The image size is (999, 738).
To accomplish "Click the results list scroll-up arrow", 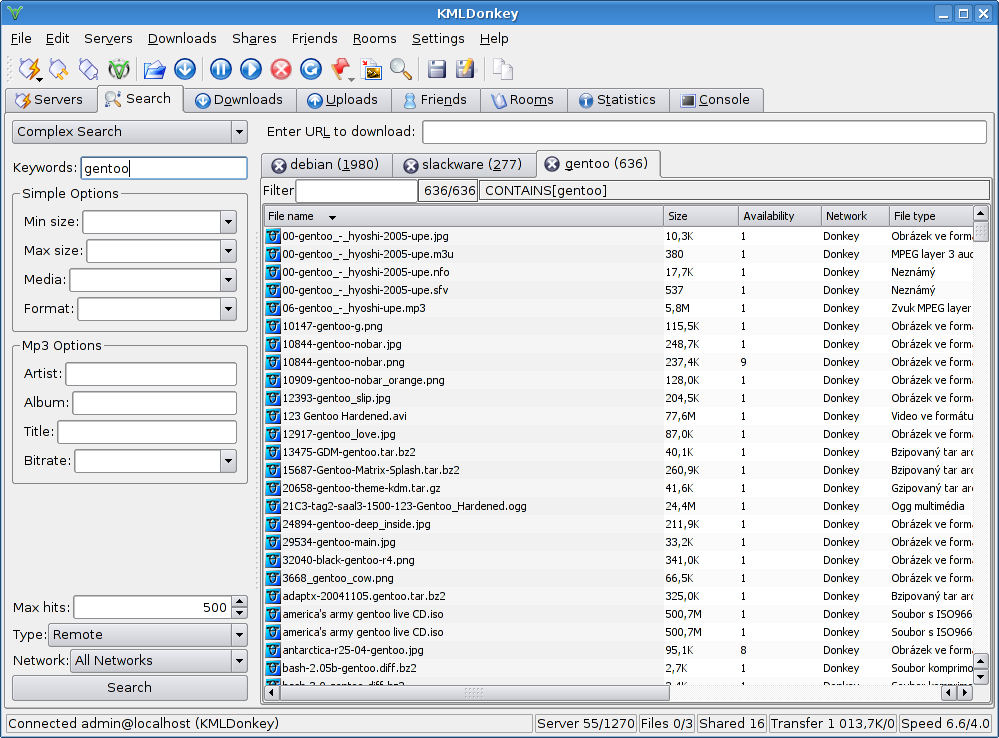I will (981, 213).
